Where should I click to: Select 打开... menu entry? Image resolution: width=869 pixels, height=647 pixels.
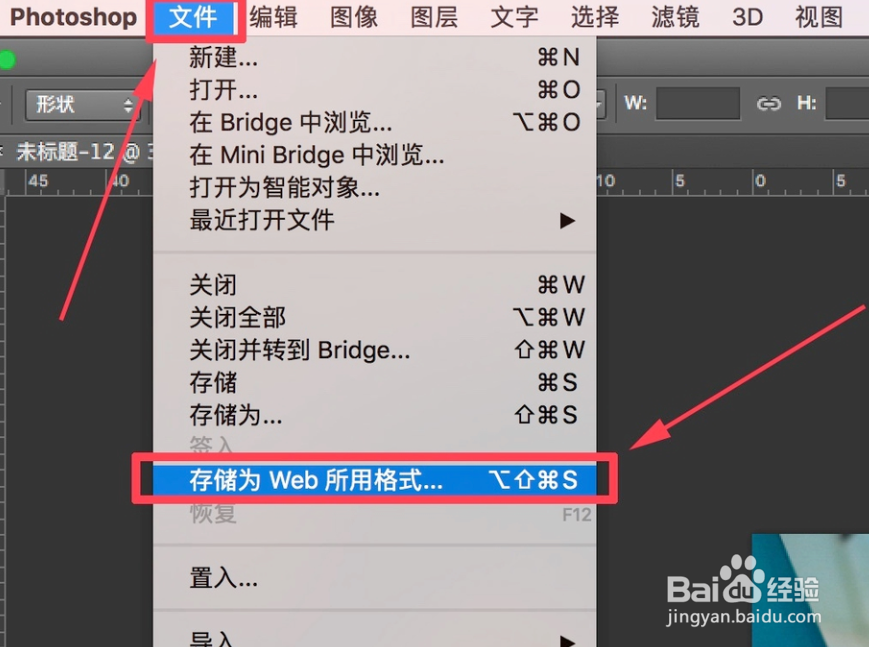(x=375, y=90)
